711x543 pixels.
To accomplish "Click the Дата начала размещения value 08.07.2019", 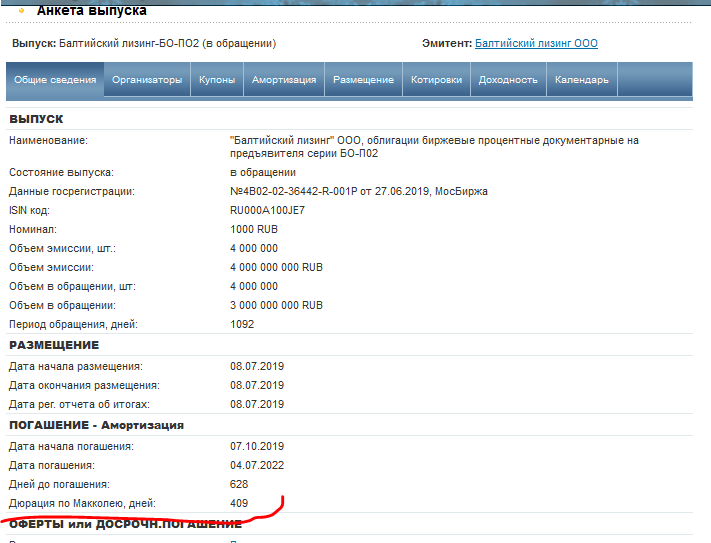I will tap(257, 366).
